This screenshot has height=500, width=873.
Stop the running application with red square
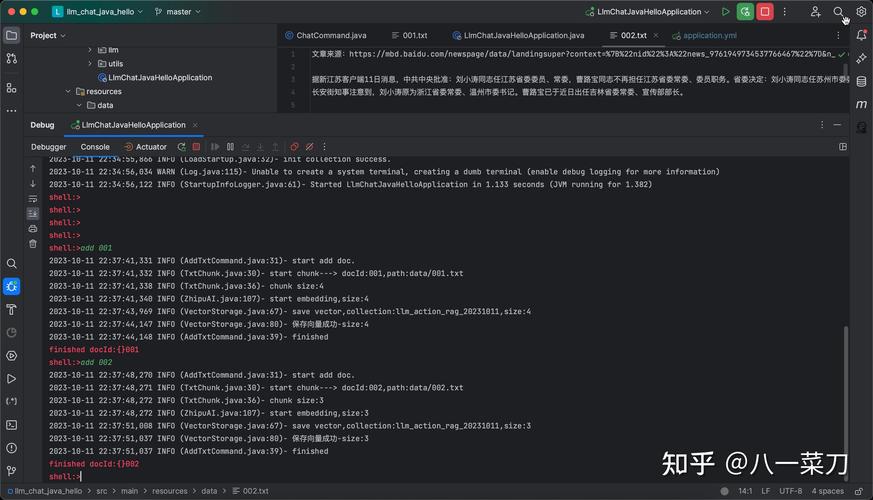tap(765, 12)
